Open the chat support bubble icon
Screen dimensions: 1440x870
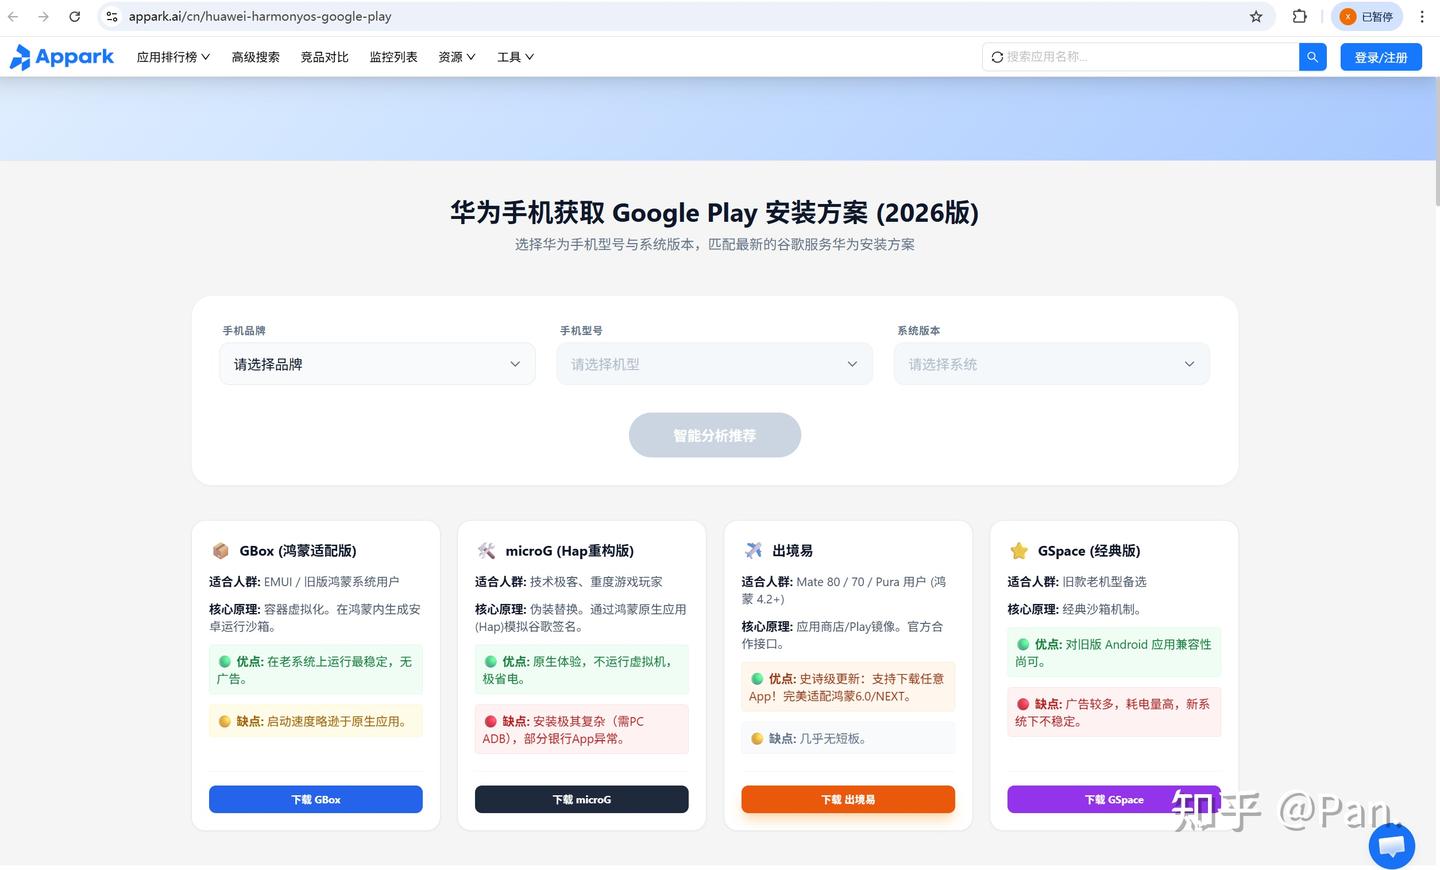[x=1391, y=846]
